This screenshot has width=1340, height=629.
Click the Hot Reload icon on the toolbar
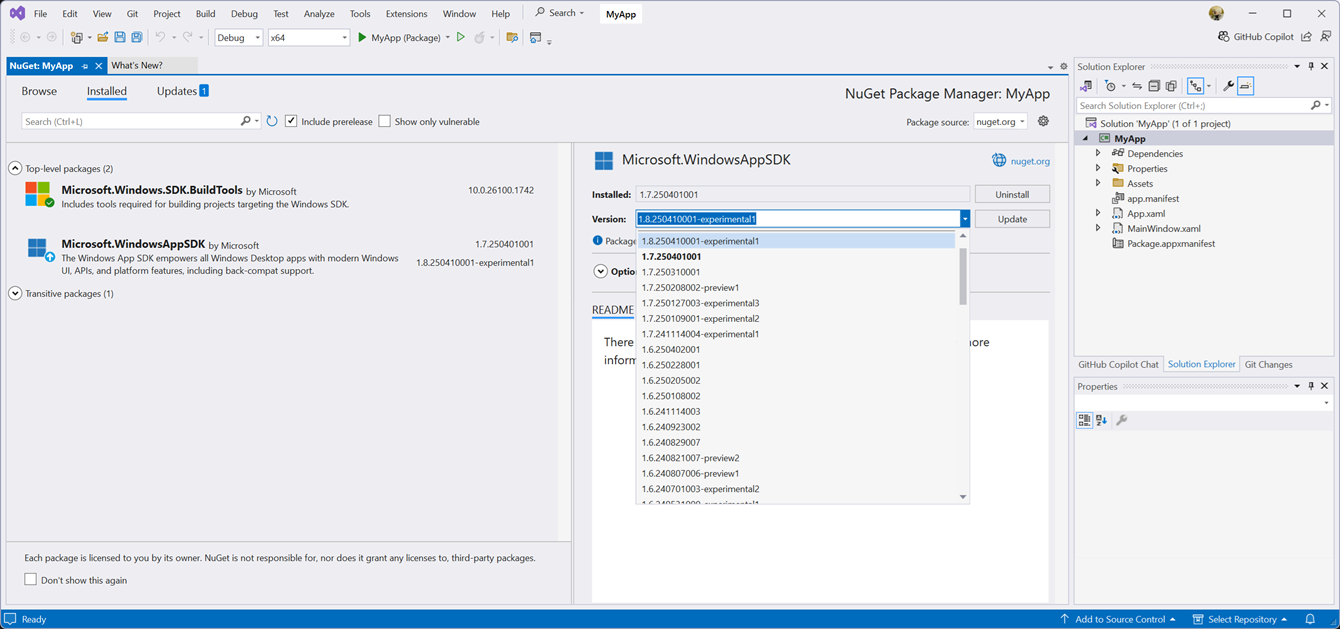[478, 37]
